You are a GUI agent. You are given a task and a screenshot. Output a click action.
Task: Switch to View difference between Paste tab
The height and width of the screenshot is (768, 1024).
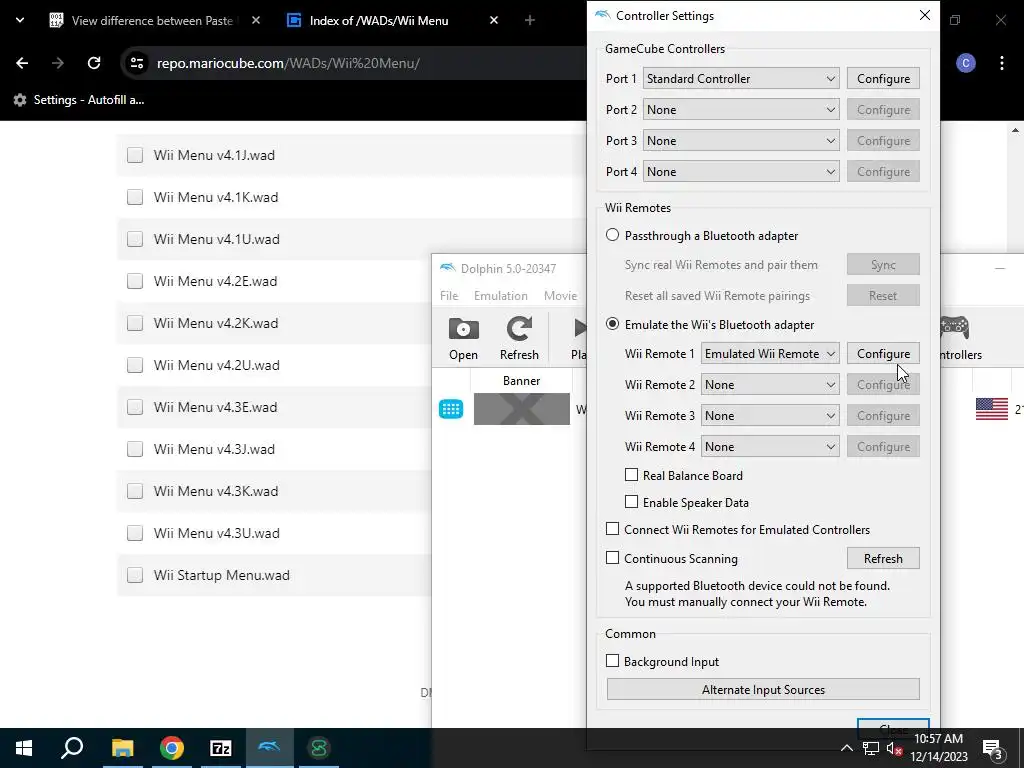[144, 20]
